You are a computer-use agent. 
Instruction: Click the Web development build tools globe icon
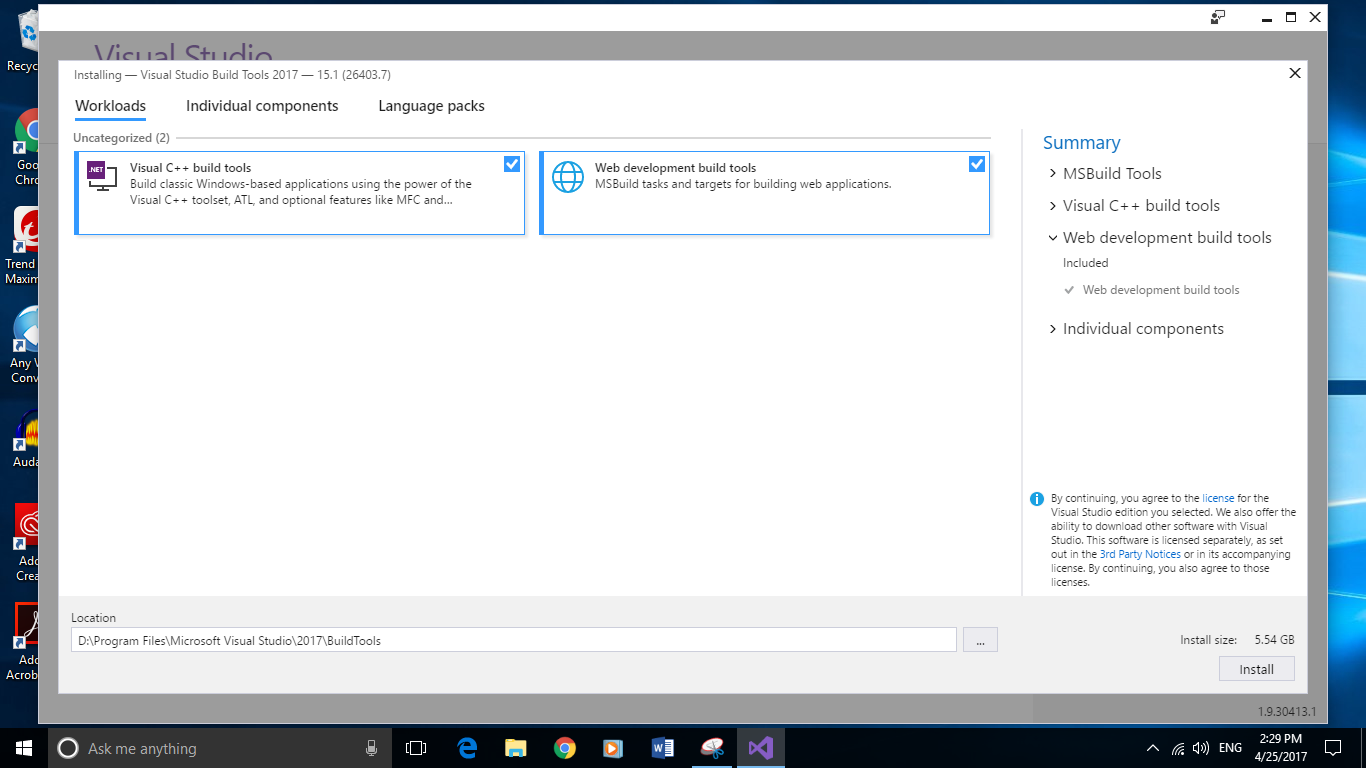coord(568,176)
